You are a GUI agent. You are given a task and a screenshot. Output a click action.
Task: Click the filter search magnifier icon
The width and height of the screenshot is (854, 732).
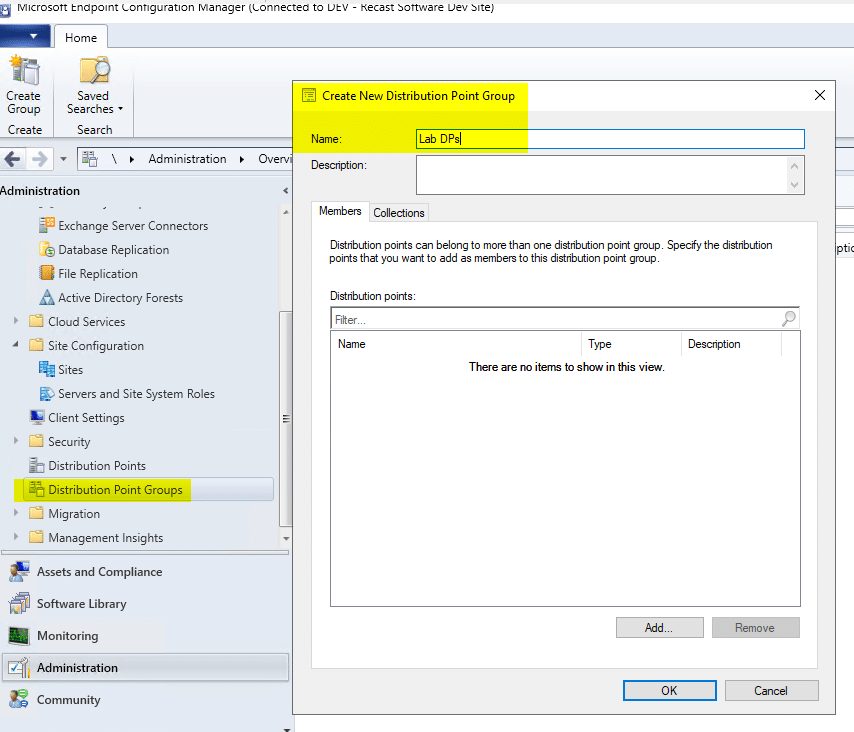tap(789, 317)
